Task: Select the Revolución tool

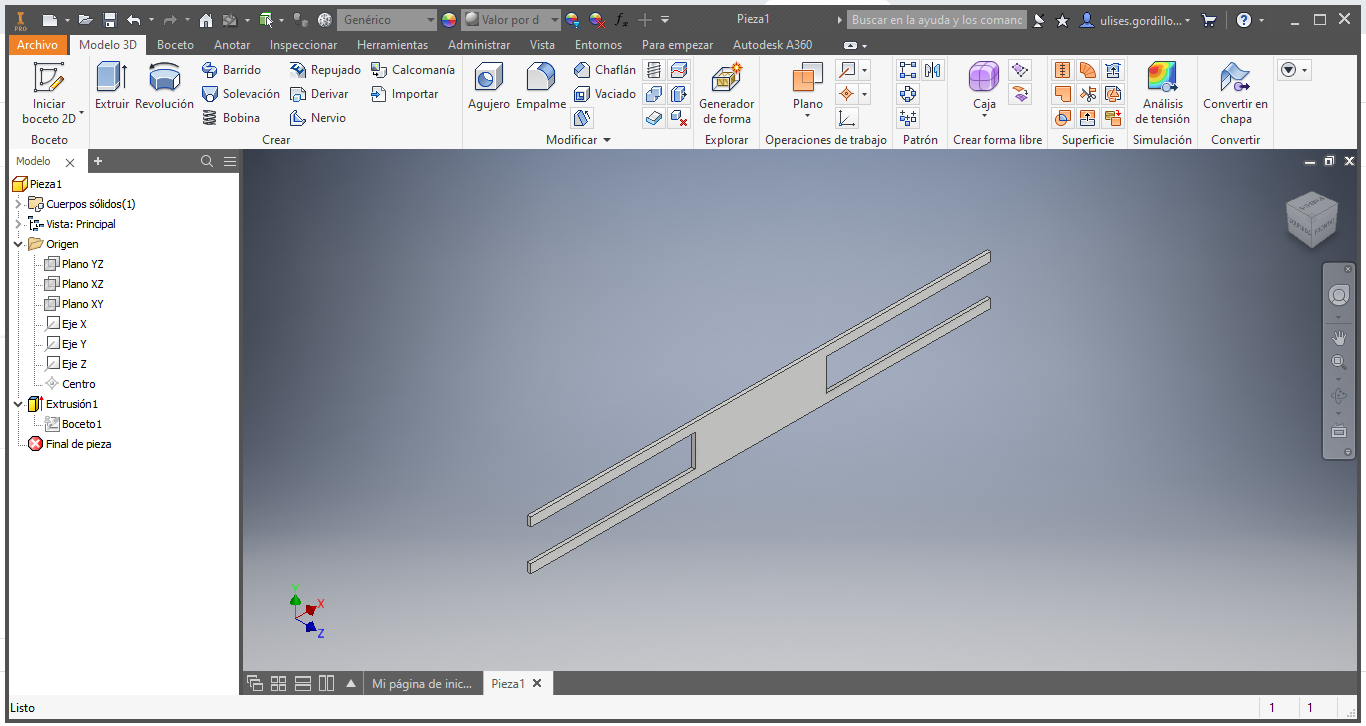Action: click(x=164, y=86)
